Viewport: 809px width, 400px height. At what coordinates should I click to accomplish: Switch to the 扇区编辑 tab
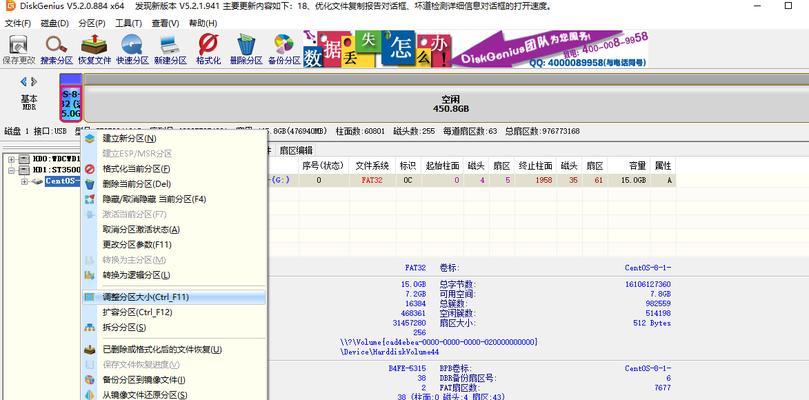click(296, 151)
